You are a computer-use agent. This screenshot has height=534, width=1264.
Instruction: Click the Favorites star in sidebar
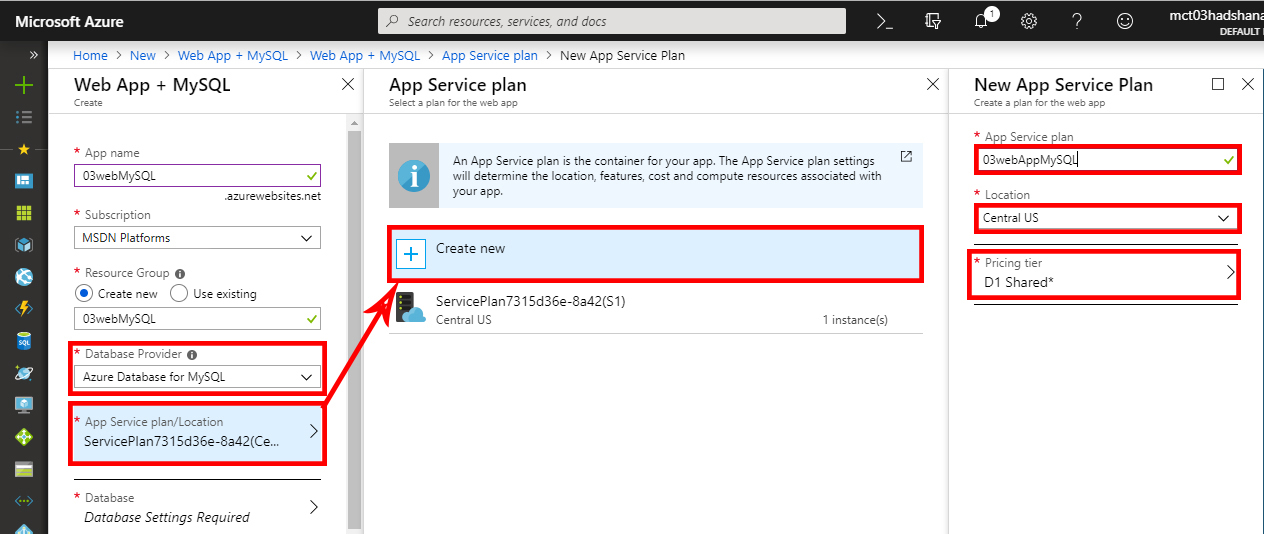coord(24,149)
